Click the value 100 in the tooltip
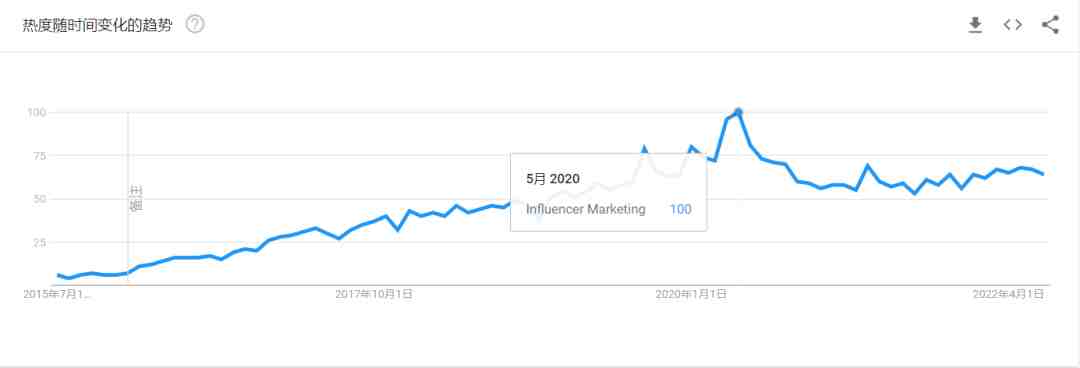1080x368 pixels. [680, 209]
